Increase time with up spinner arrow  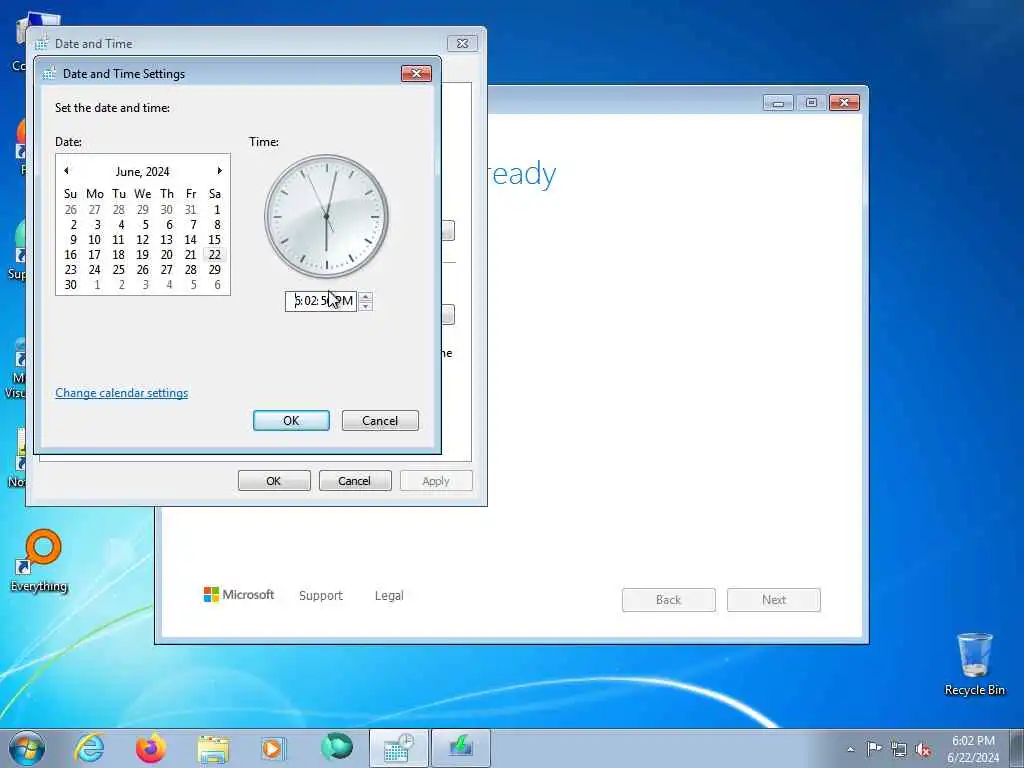tap(366, 296)
